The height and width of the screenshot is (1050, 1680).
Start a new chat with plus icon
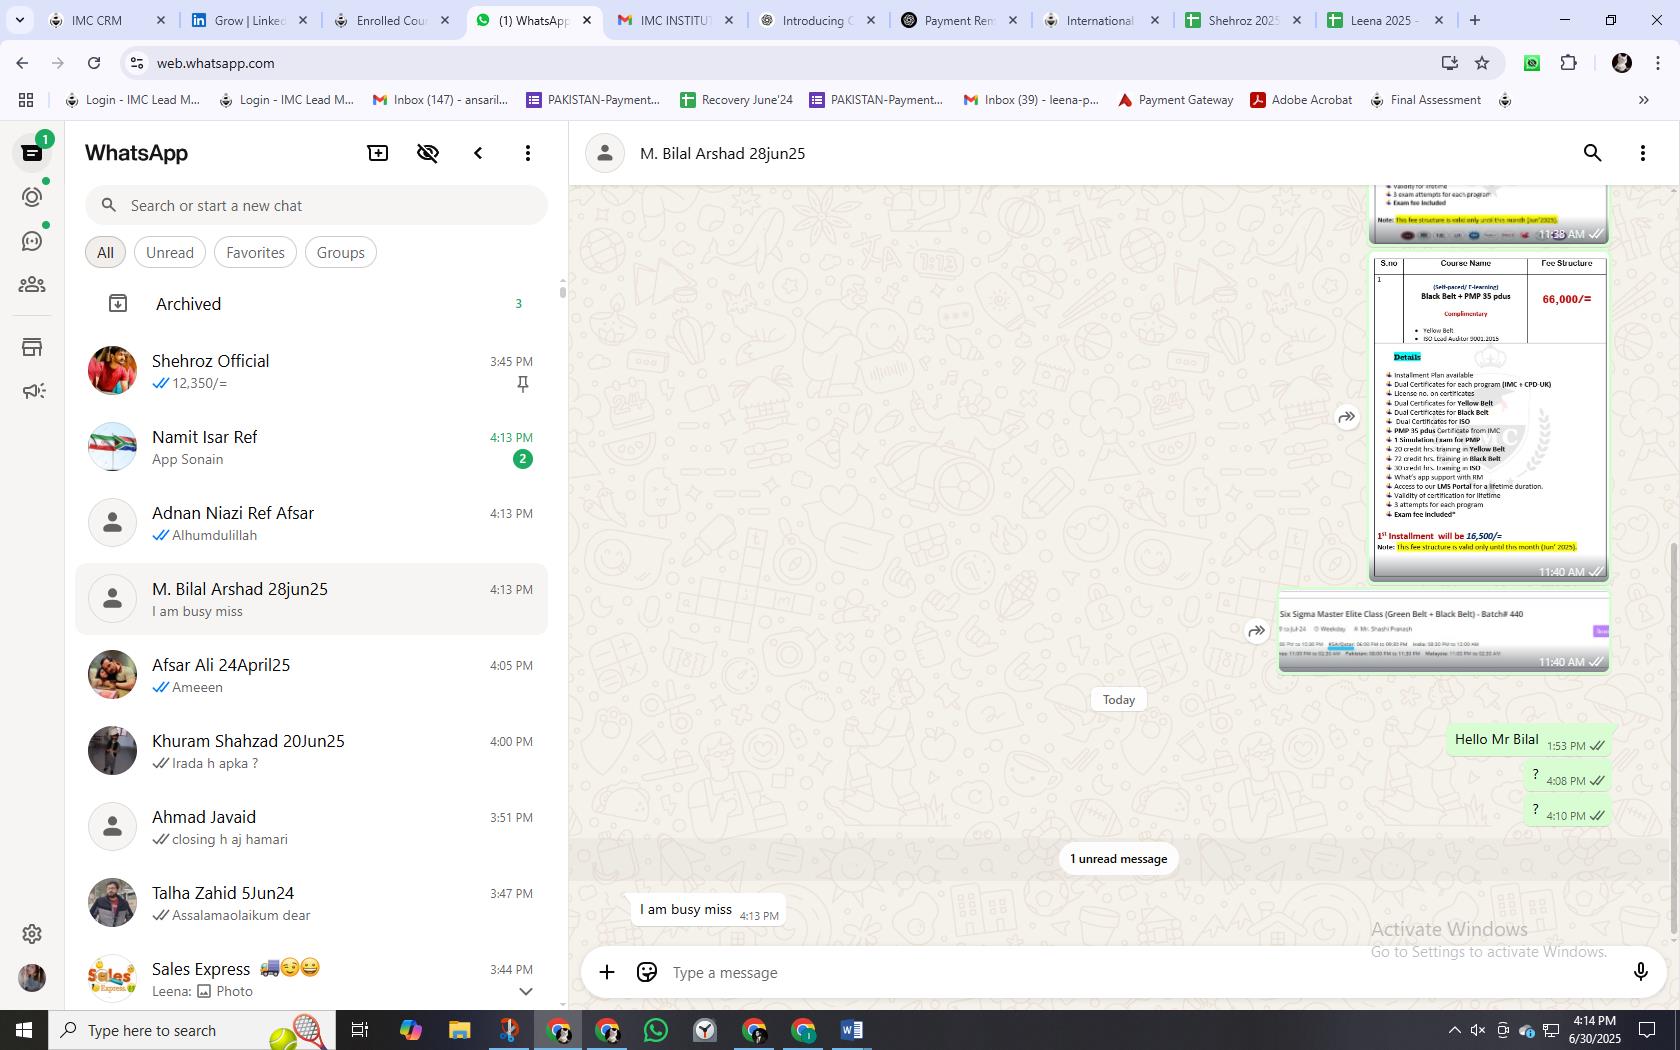(378, 153)
